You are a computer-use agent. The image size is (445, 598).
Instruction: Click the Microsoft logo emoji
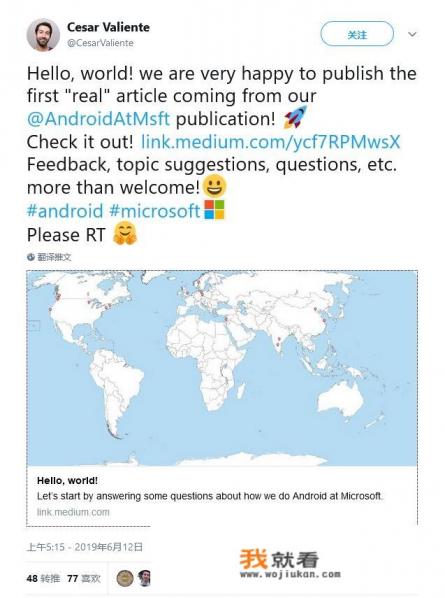[x=214, y=209]
